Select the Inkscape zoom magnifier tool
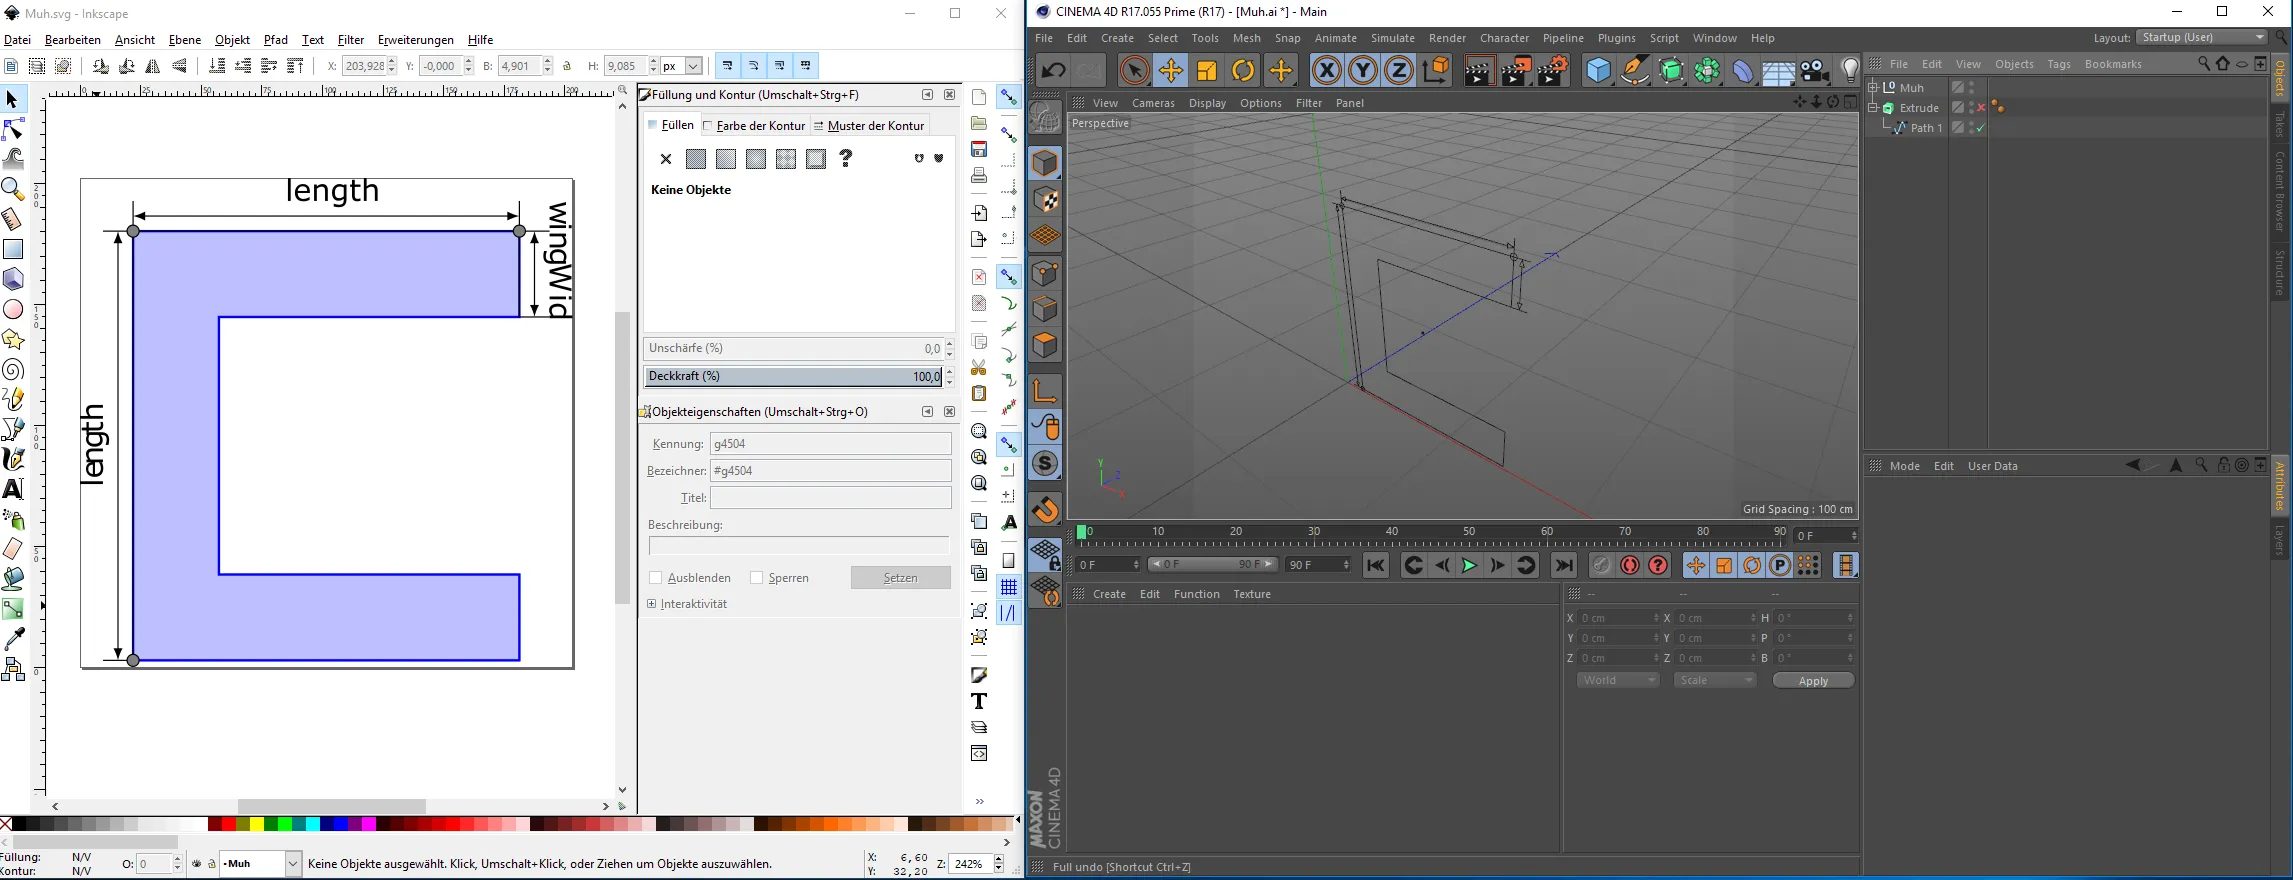 pyautogui.click(x=13, y=189)
